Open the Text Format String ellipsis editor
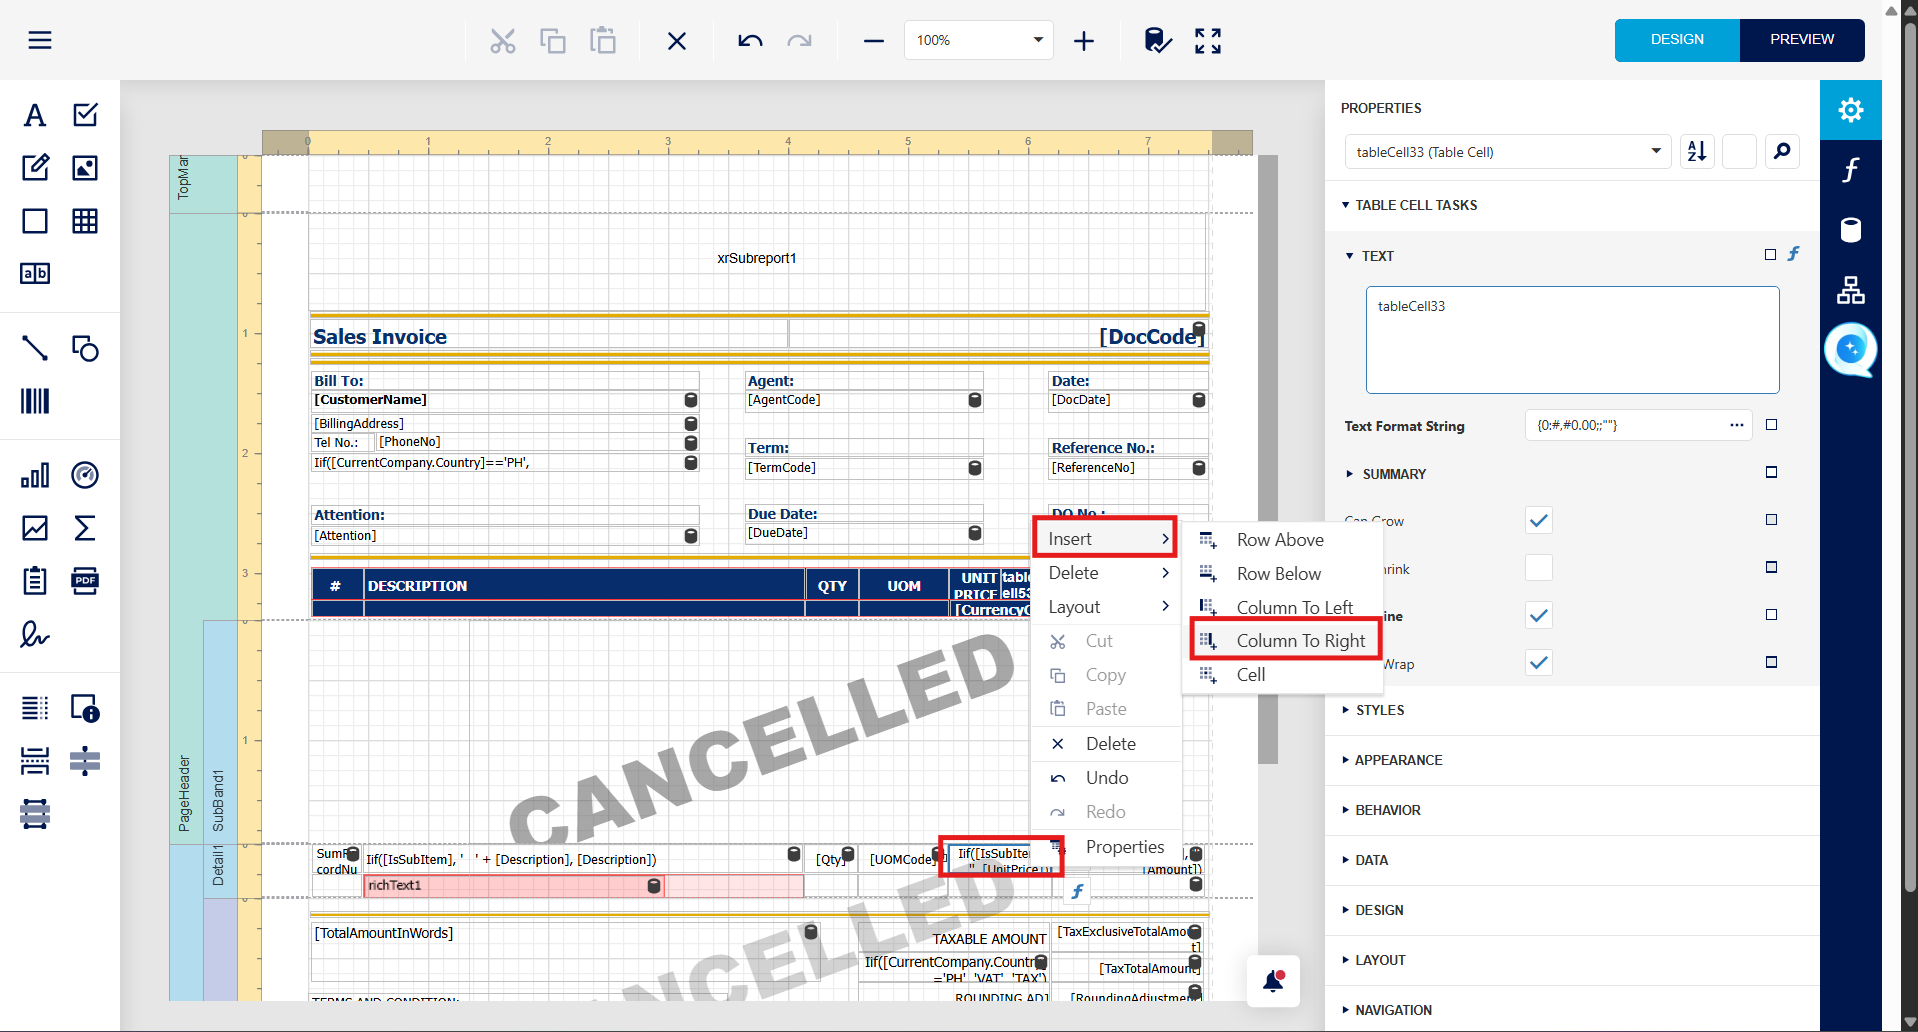The height and width of the screenshot is (1032, 1918). click(1736, 425)
